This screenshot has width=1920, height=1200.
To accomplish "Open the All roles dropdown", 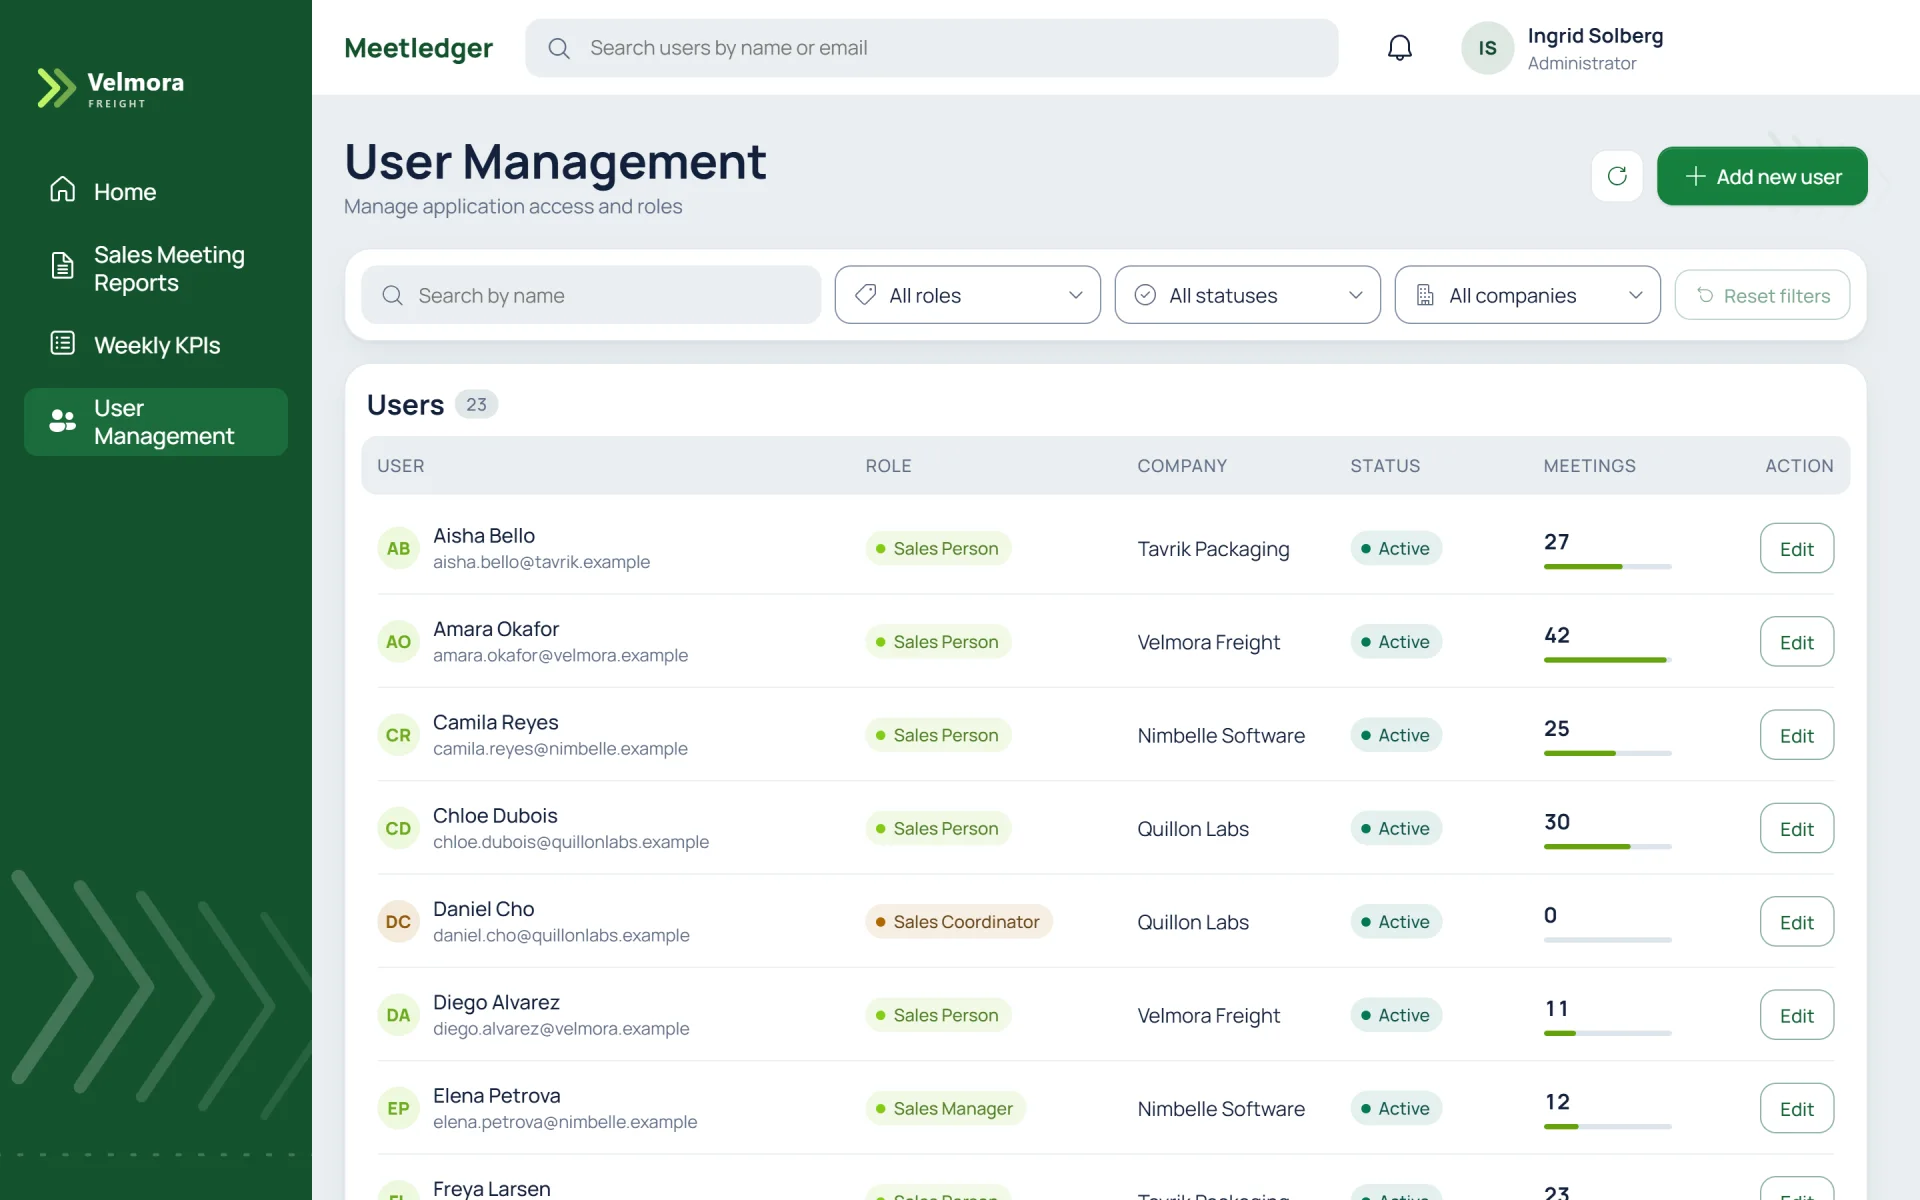I will pyautogui.click(x=967, y=295).
